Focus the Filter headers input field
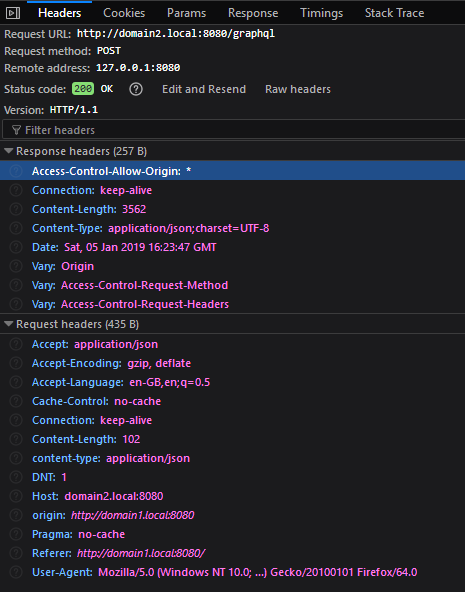465x592 pixels. click(234, 130)
